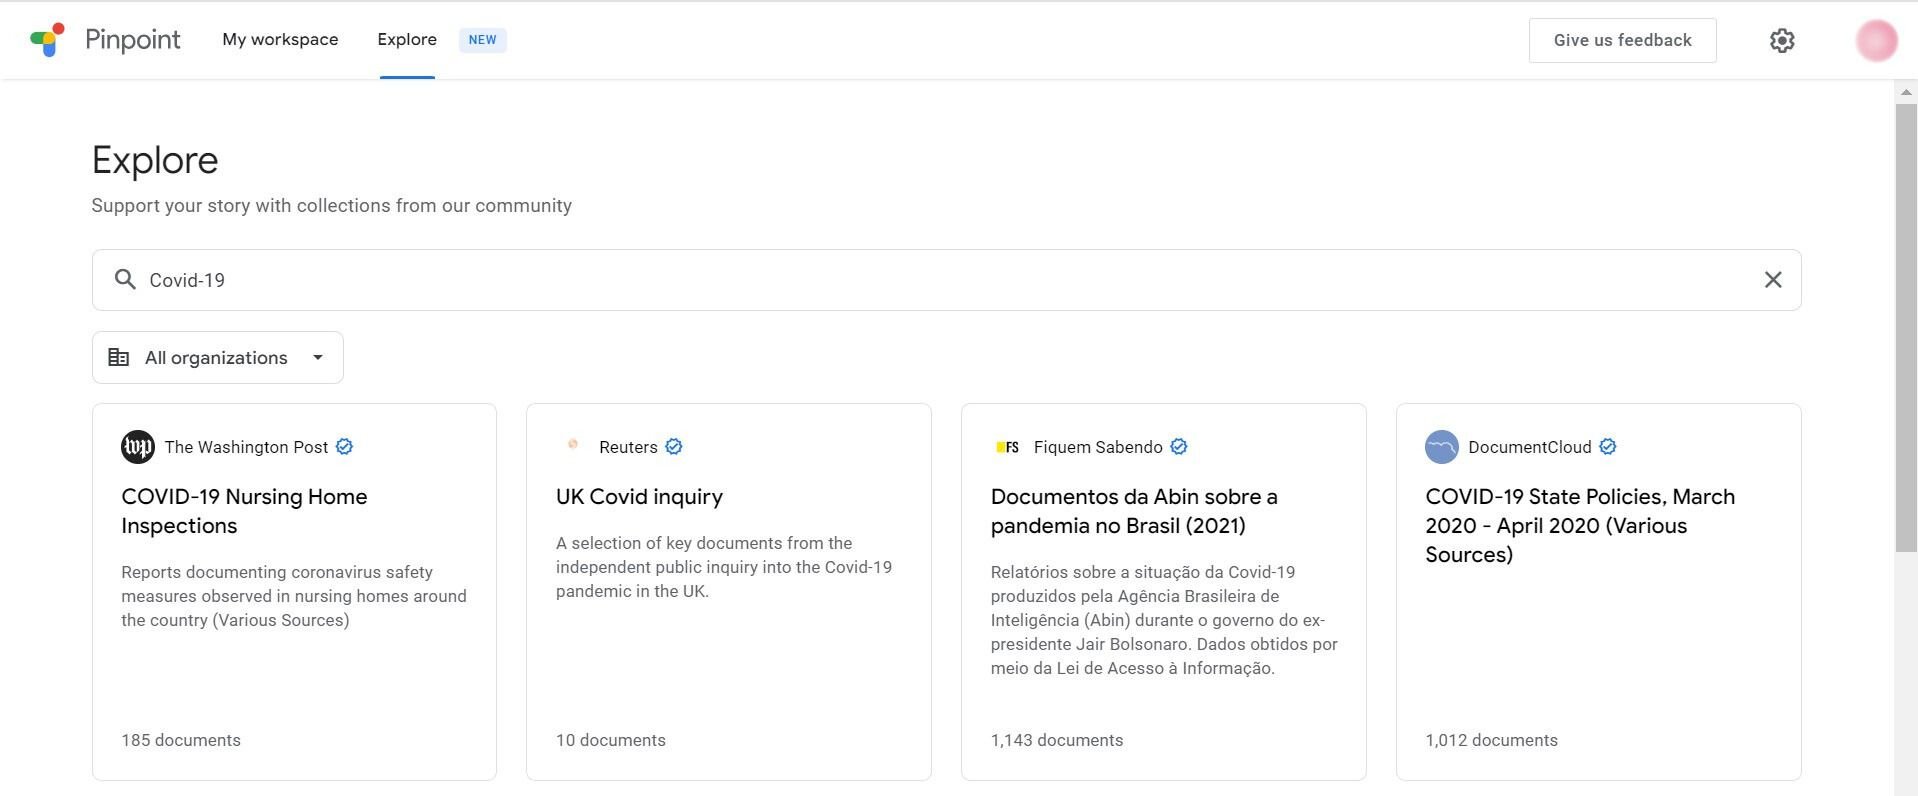The image size is (1918, 796).
Task: Click the Support your story subtitle
Action: click(332, 205)
